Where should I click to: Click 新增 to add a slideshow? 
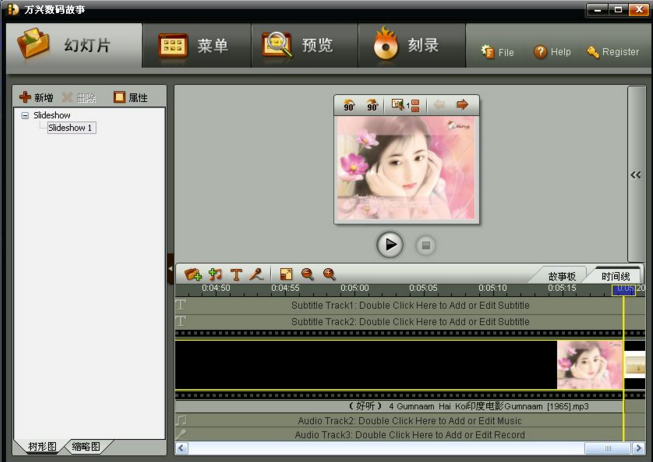coord(36,97)
